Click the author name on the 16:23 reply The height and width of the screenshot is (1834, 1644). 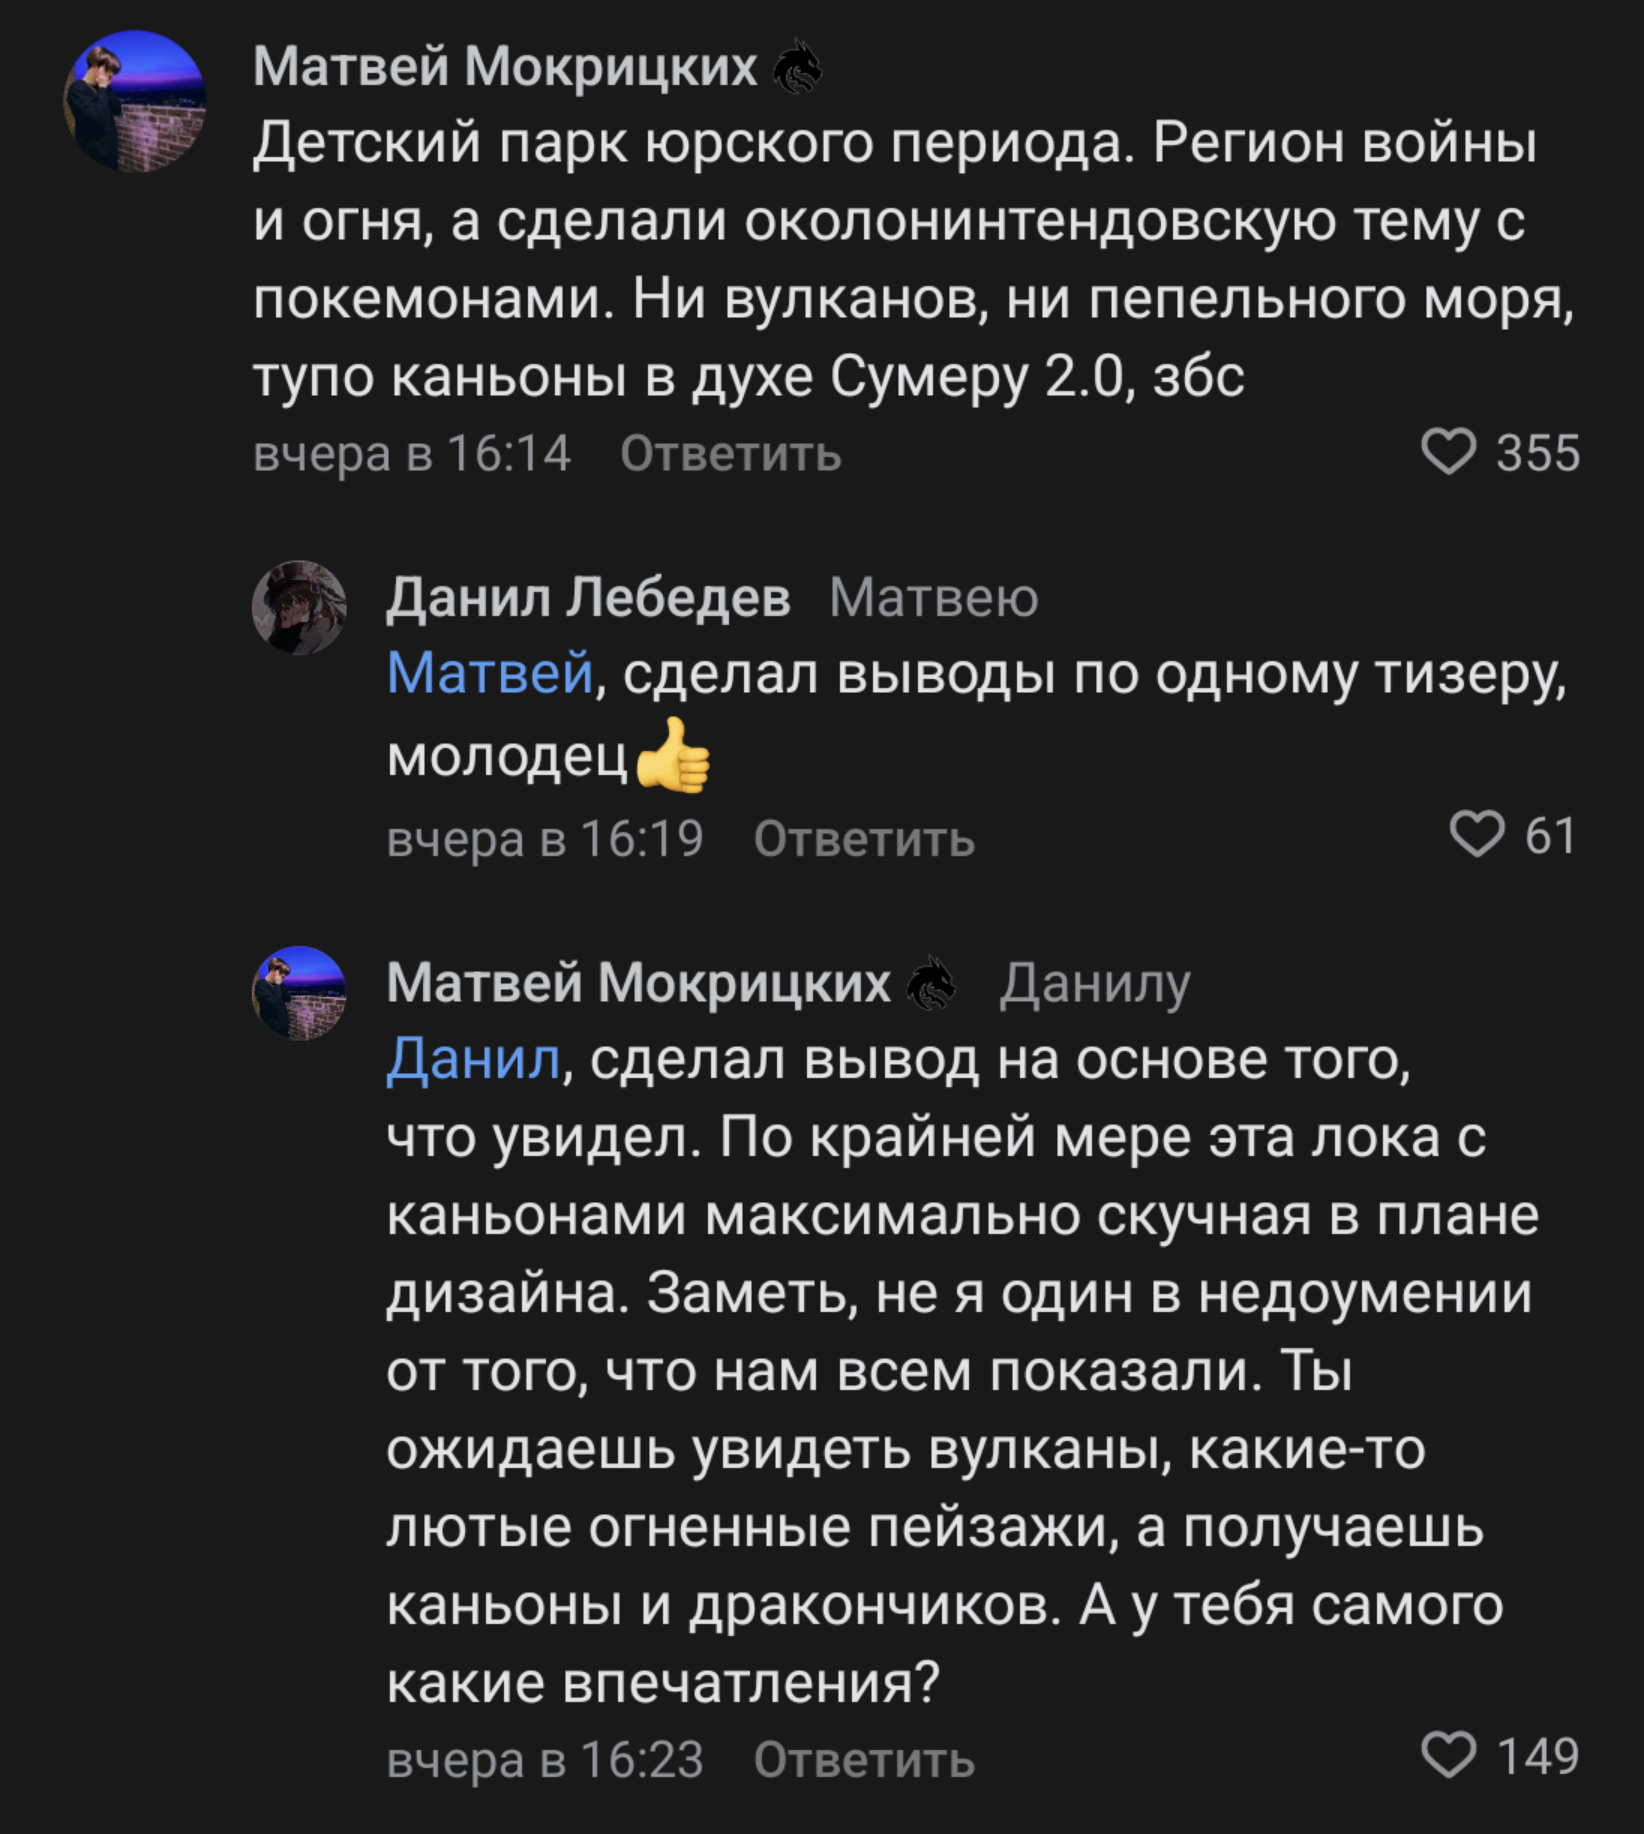tap(638, 983)
